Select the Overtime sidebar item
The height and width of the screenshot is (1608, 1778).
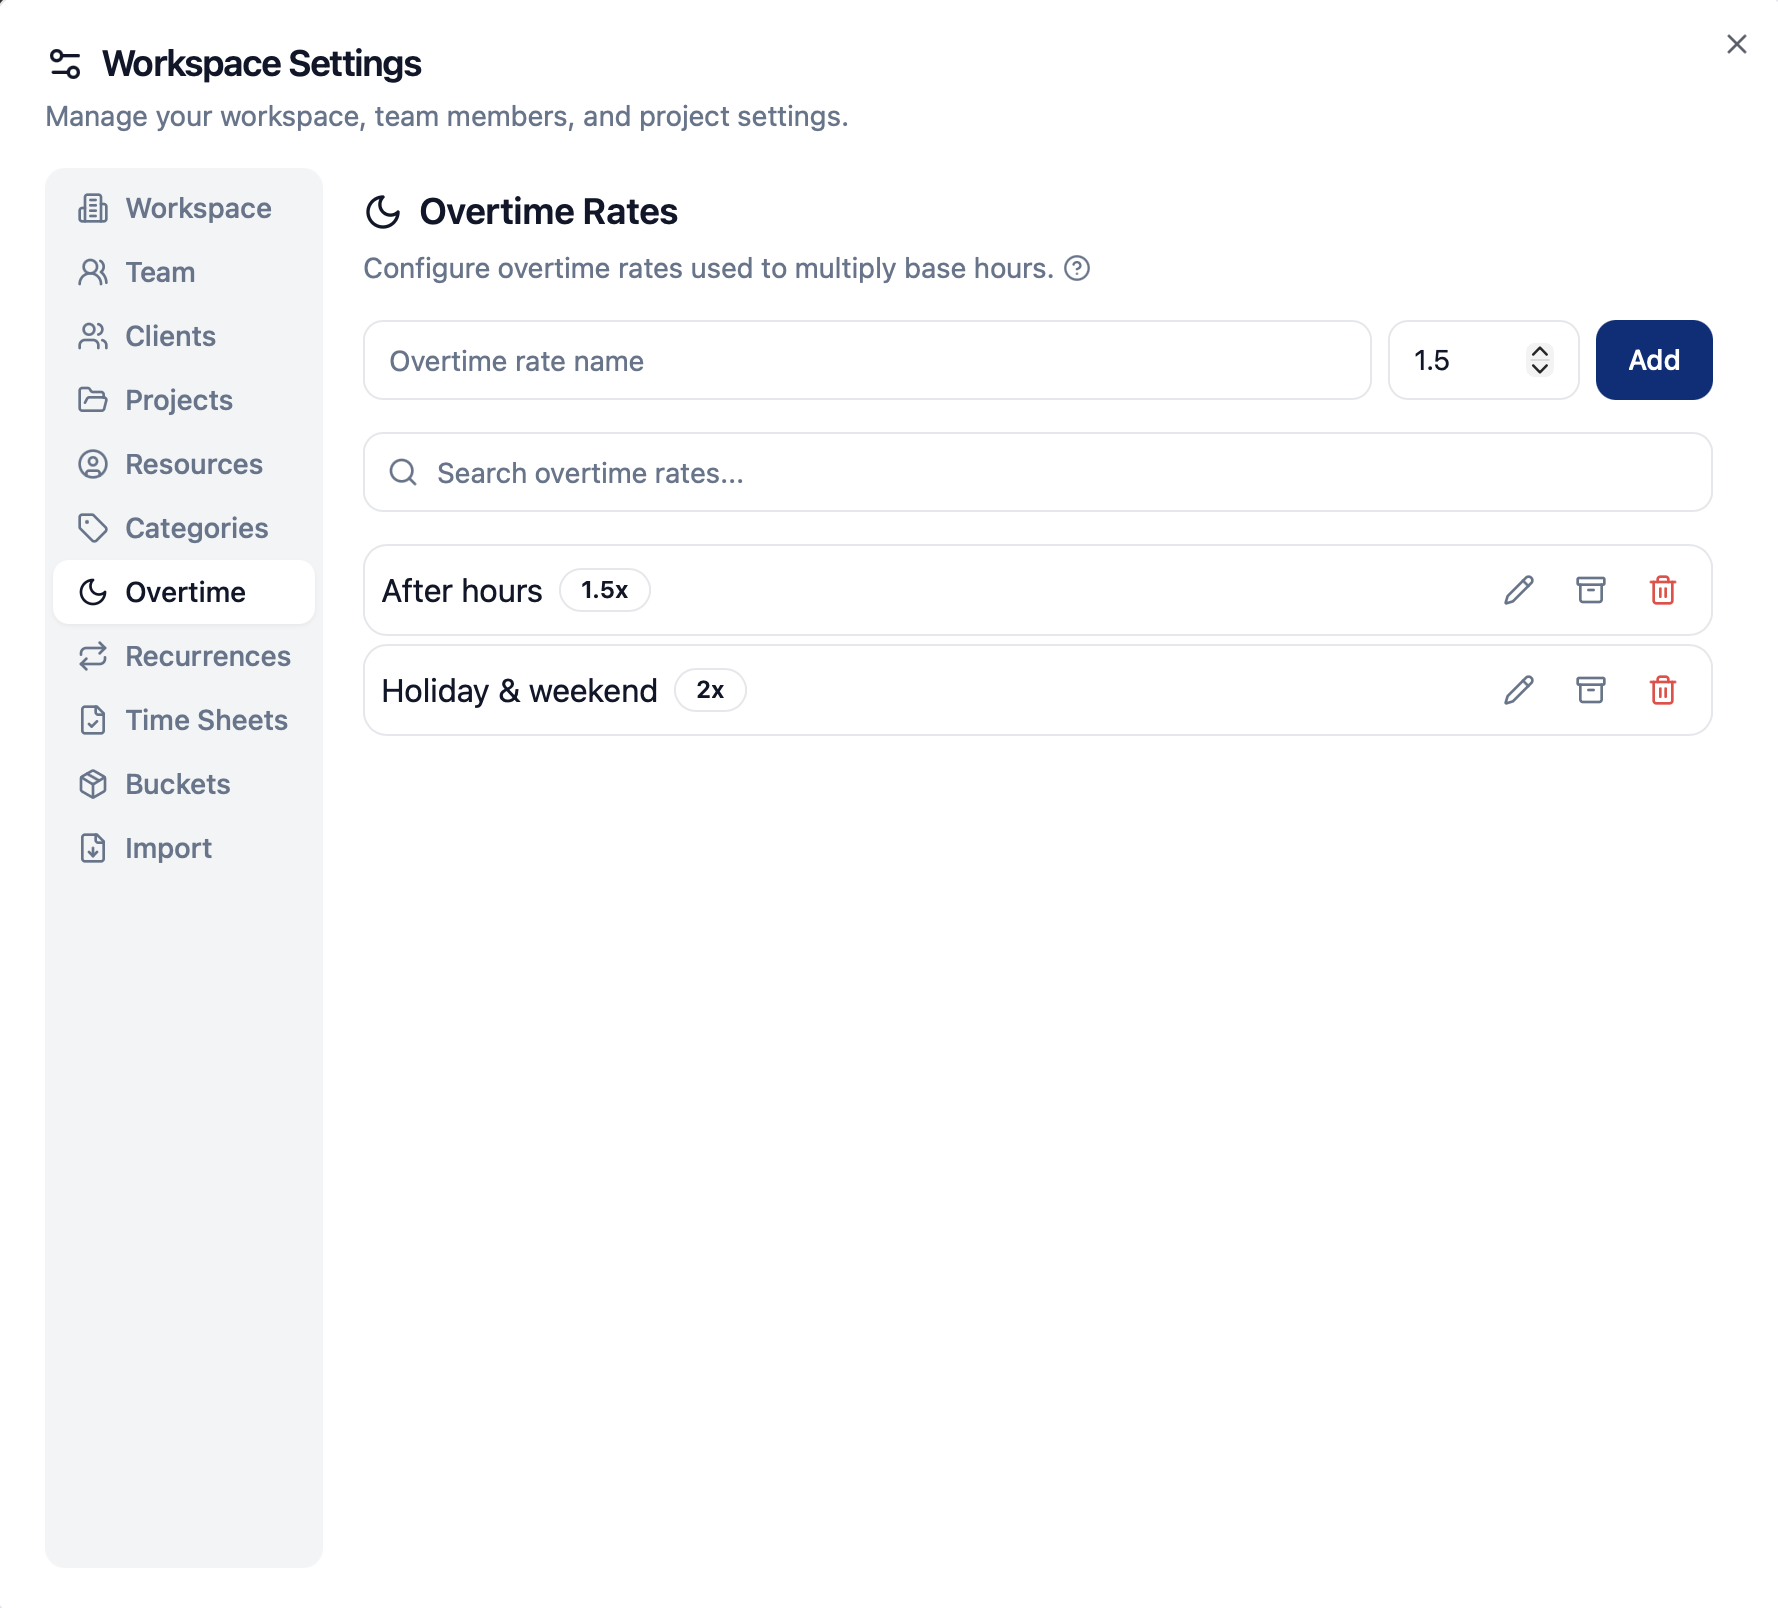(184, 592)
